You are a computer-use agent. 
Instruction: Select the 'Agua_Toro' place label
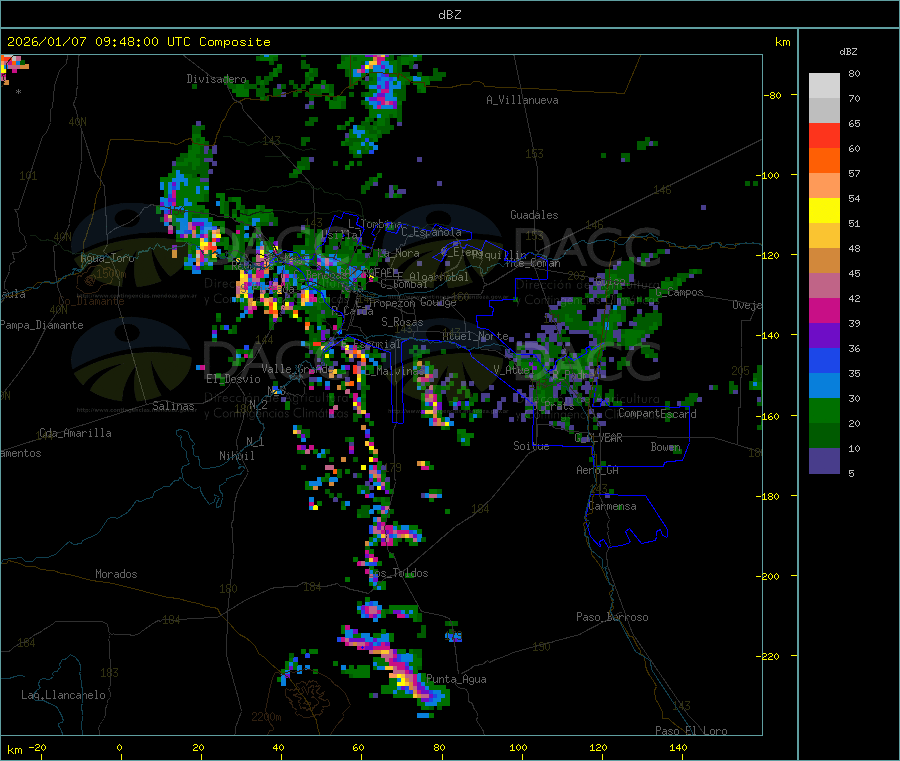[x=107, y=258]
